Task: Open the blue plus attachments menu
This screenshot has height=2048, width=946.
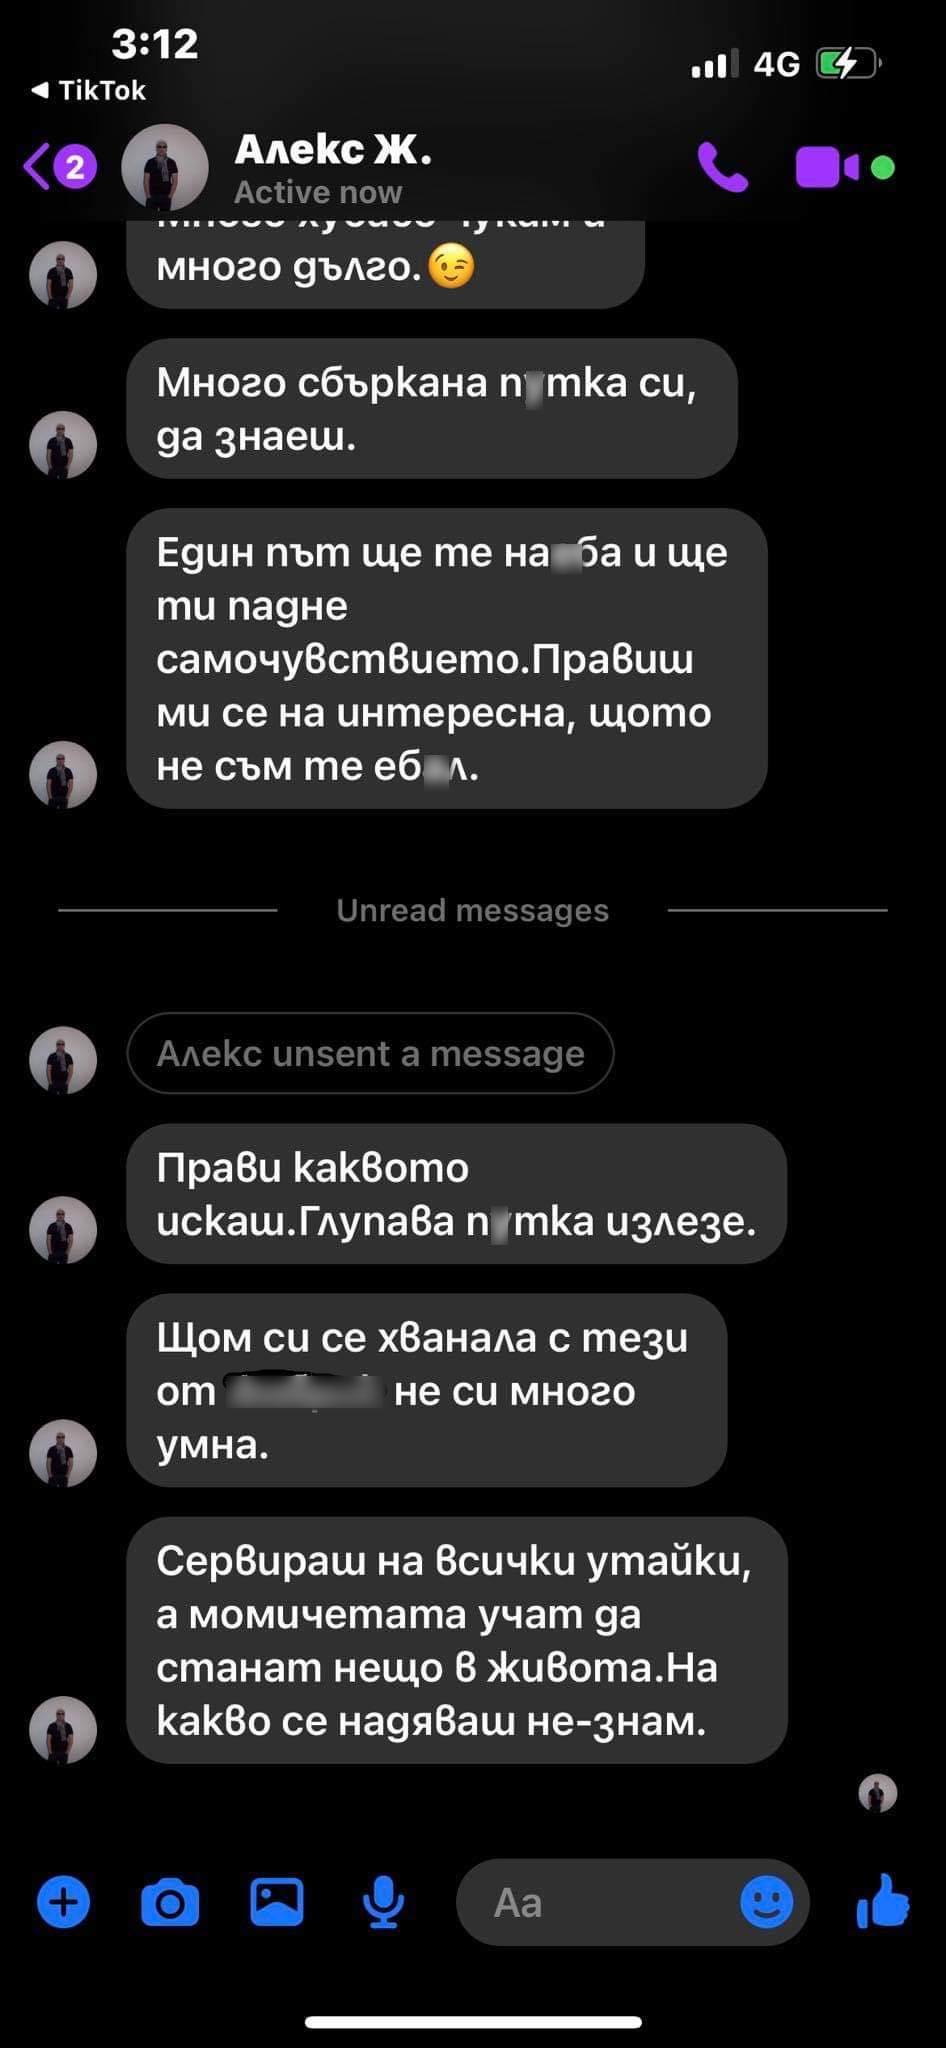Action: 64,1902
